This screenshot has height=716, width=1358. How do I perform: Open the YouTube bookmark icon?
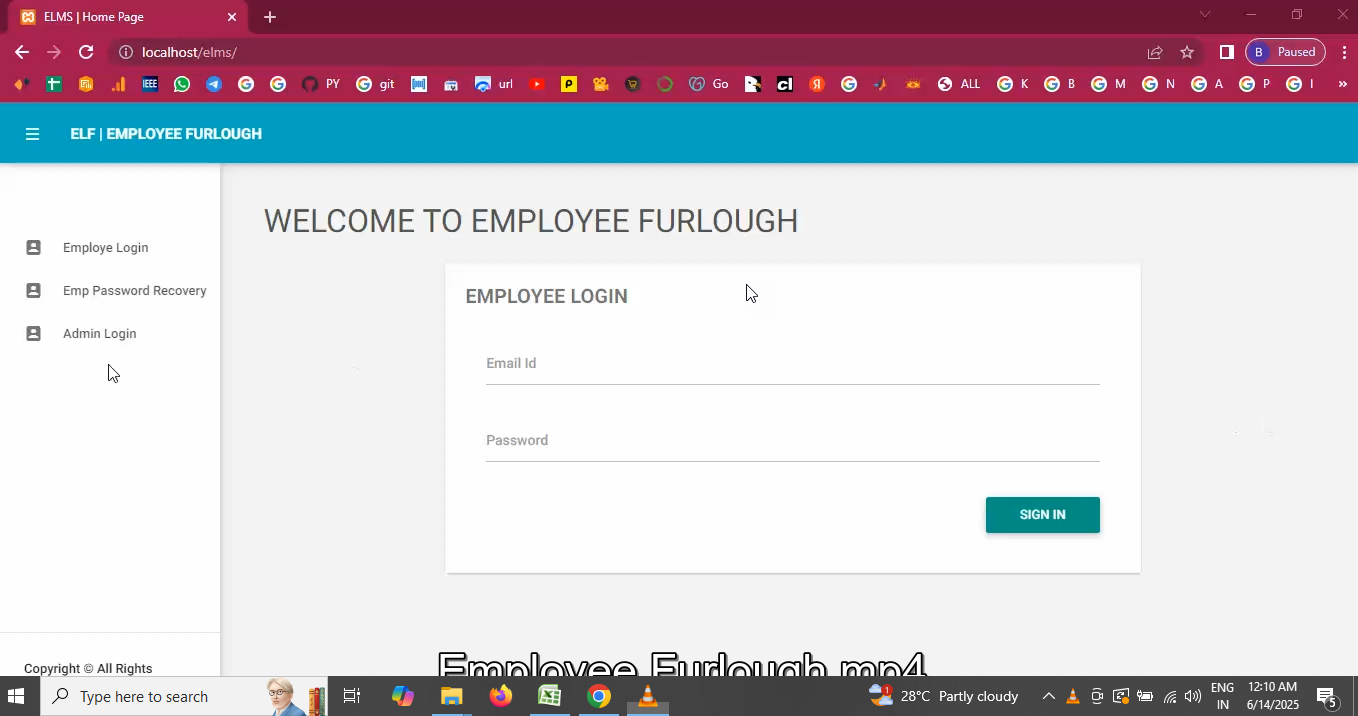pos(537,84)
